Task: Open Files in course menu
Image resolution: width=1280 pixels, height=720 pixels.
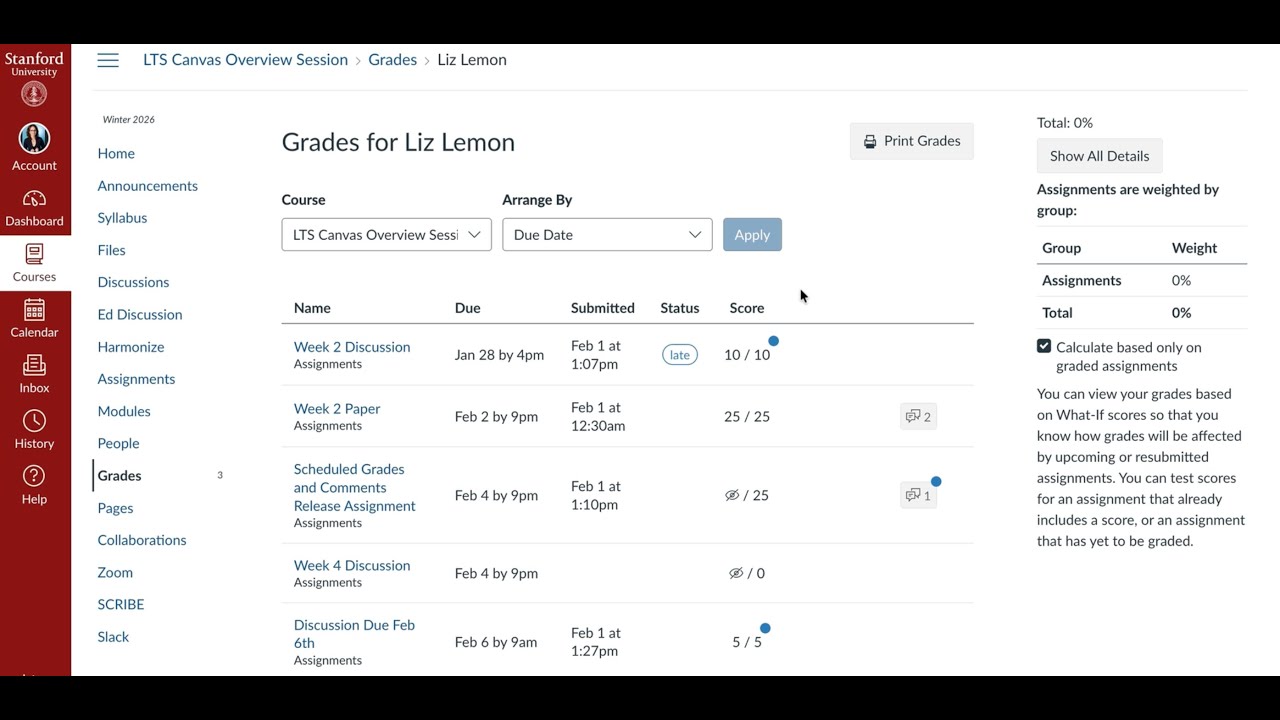Action: 111,250
